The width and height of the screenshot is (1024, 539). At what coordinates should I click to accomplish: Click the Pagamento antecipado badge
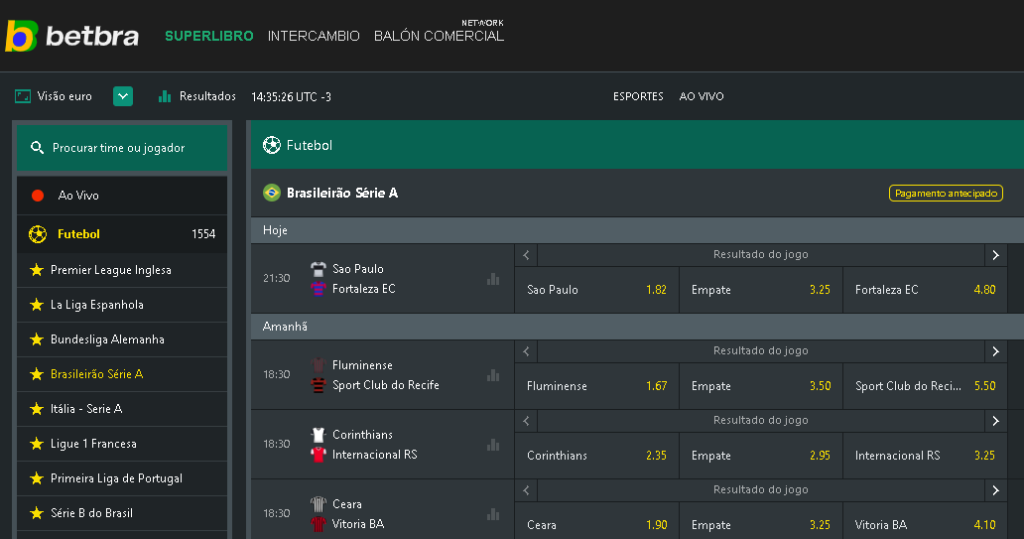click(x=945, y=193)
